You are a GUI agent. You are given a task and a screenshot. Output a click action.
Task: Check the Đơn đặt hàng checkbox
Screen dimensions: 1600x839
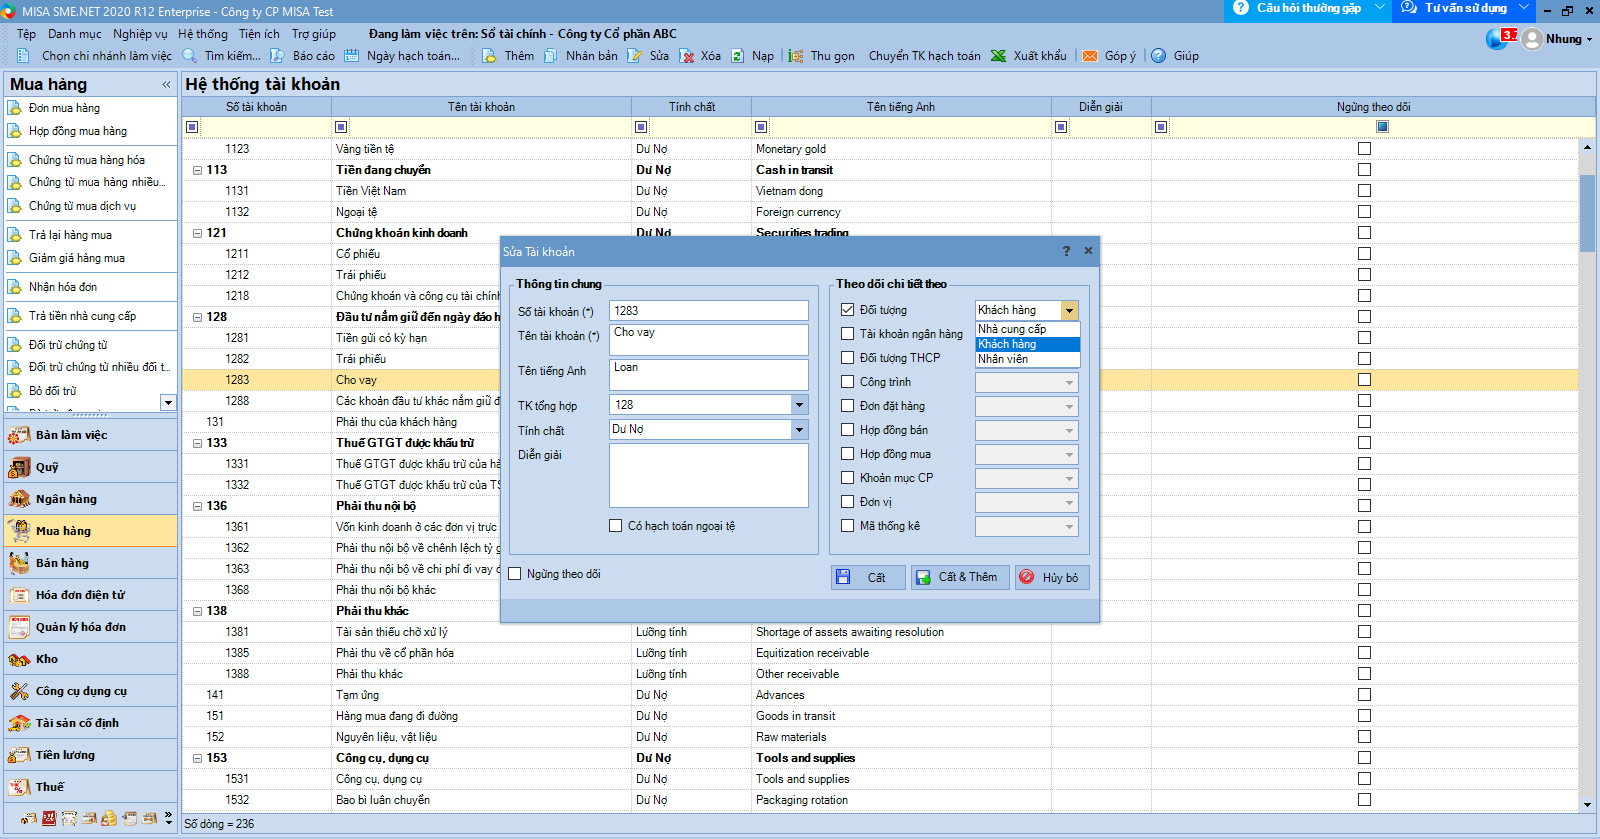tap(847, 406)
